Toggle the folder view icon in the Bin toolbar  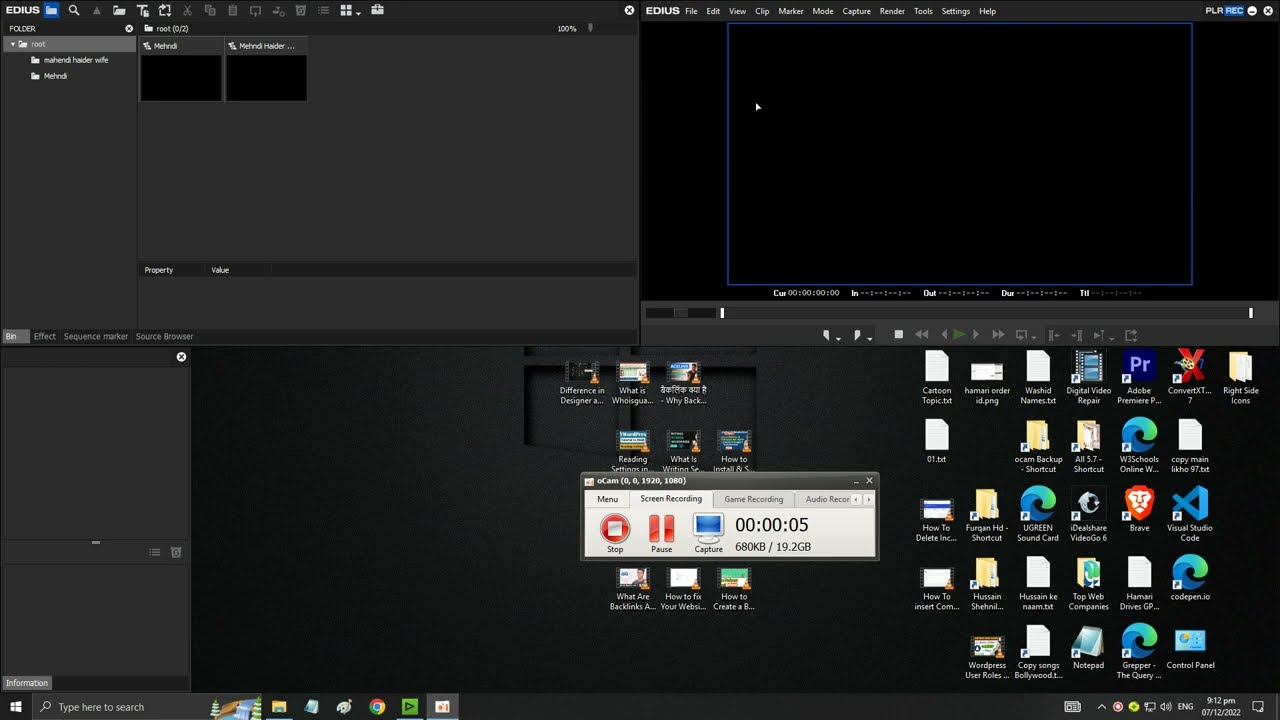(51, 10)
